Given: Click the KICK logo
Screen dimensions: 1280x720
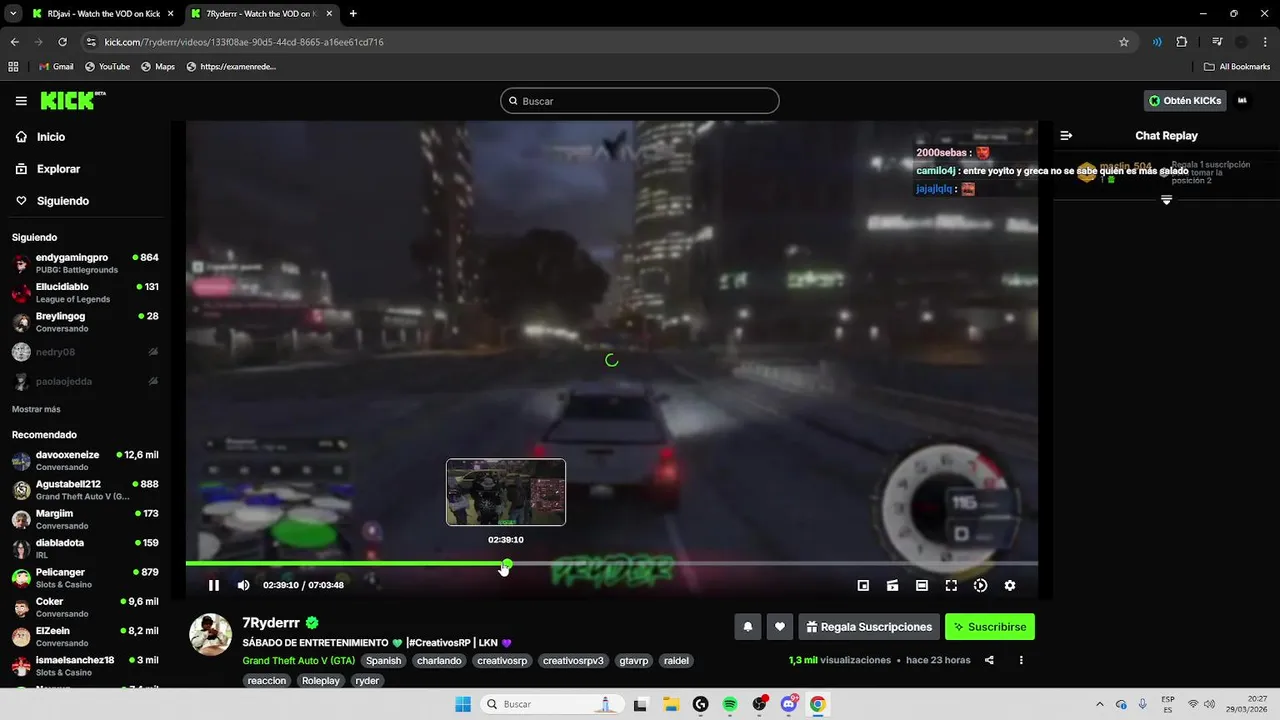Looking at the screenshot, I should [72, 100].
